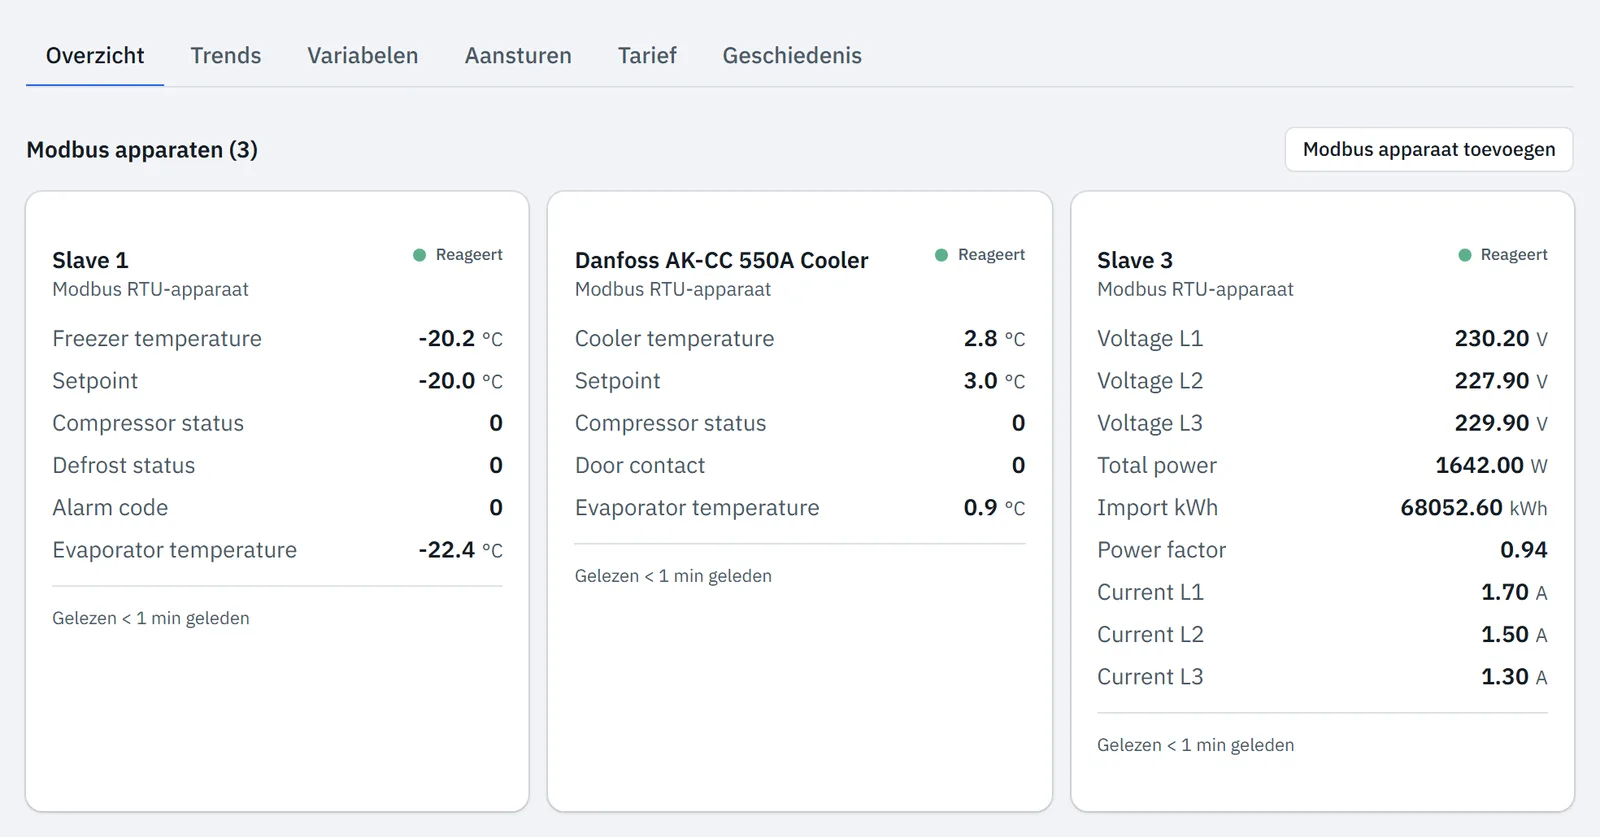Viewport: 1600px width, 837px height.
Task: Click Gelezen timestamp on Danfoss card
Action: point(673,576)
